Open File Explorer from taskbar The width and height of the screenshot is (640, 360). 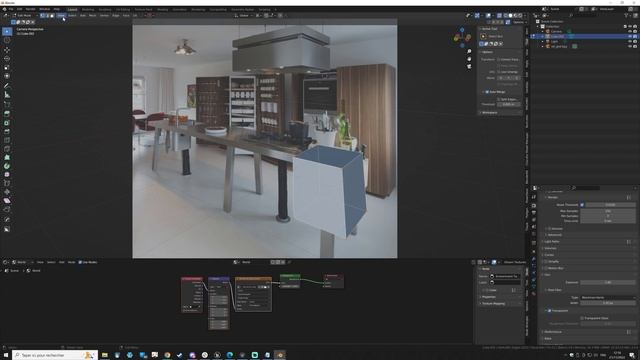(105, 355)
